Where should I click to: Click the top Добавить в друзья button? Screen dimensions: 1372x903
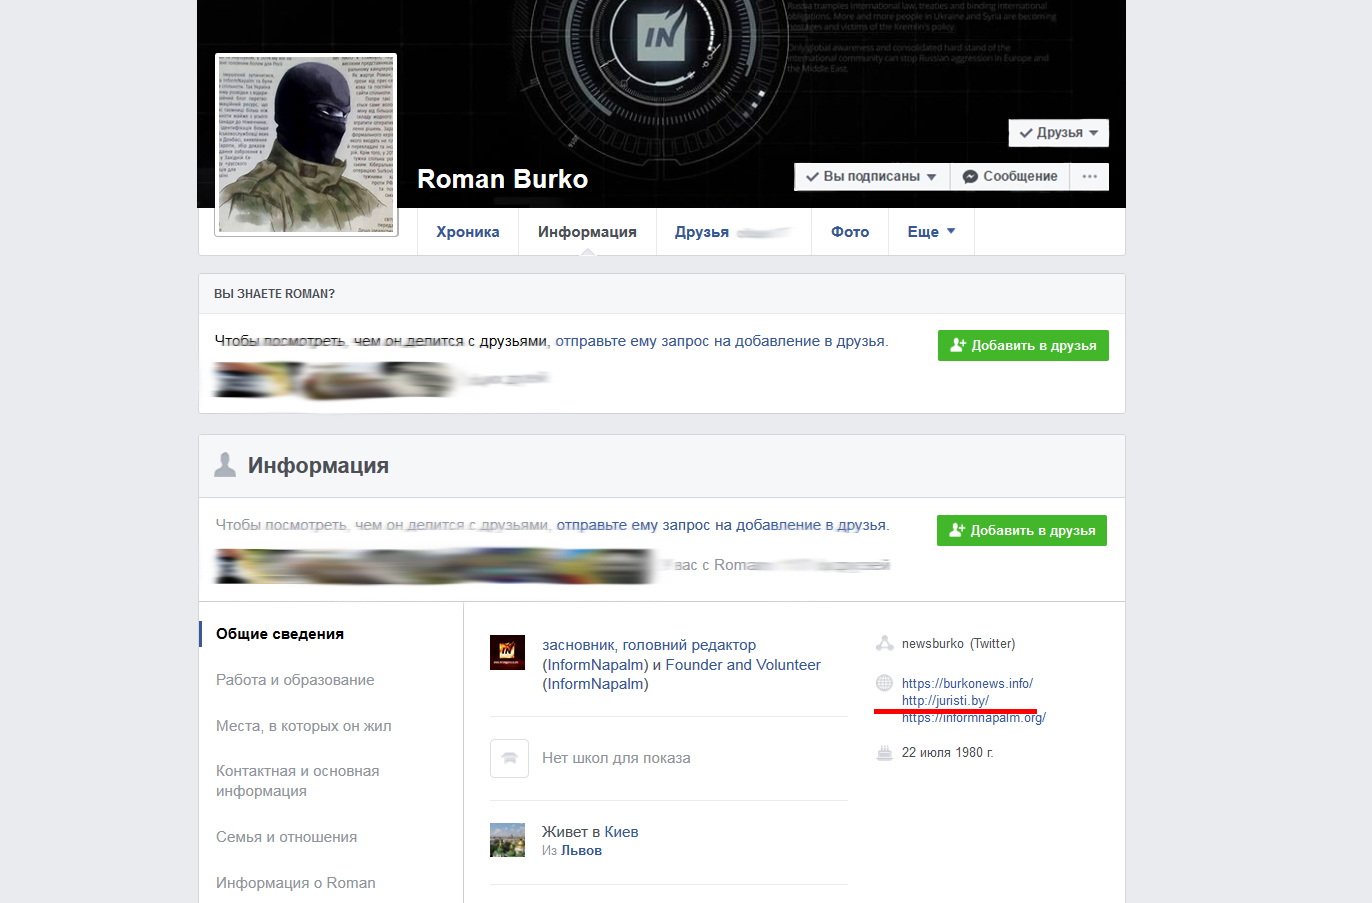(1023, 346)
